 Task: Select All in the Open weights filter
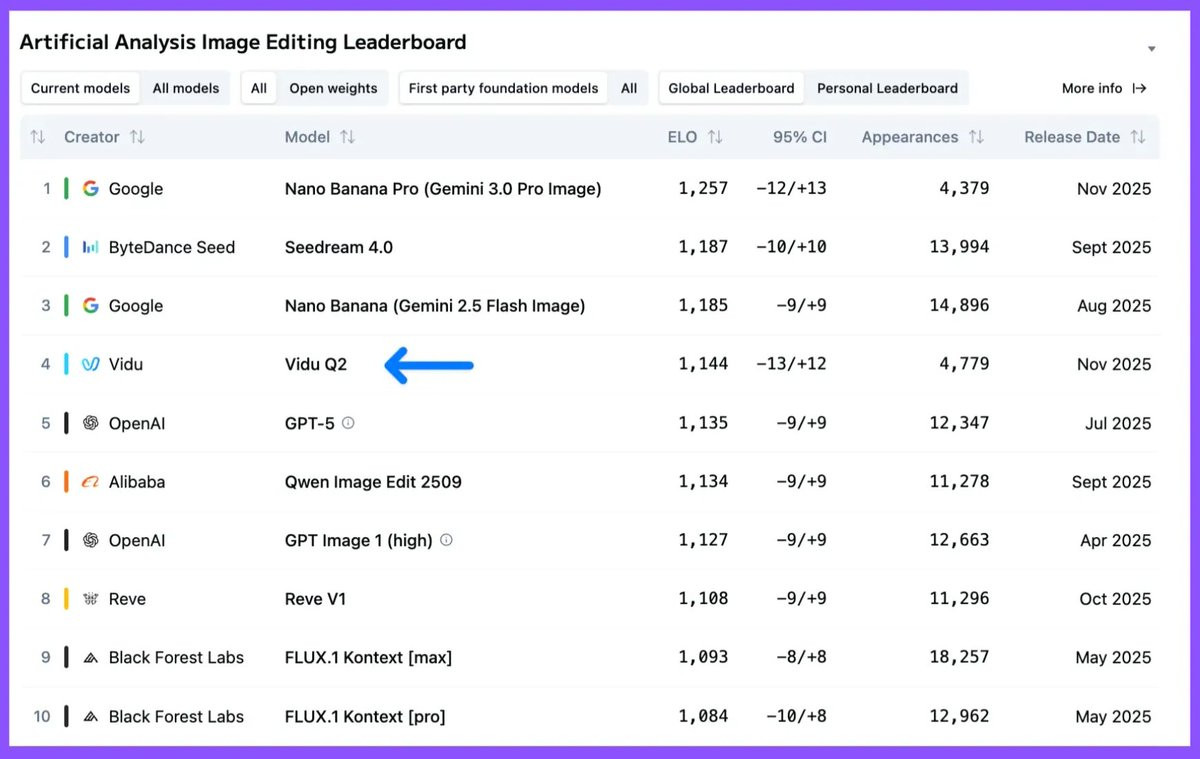coord(259,88)
